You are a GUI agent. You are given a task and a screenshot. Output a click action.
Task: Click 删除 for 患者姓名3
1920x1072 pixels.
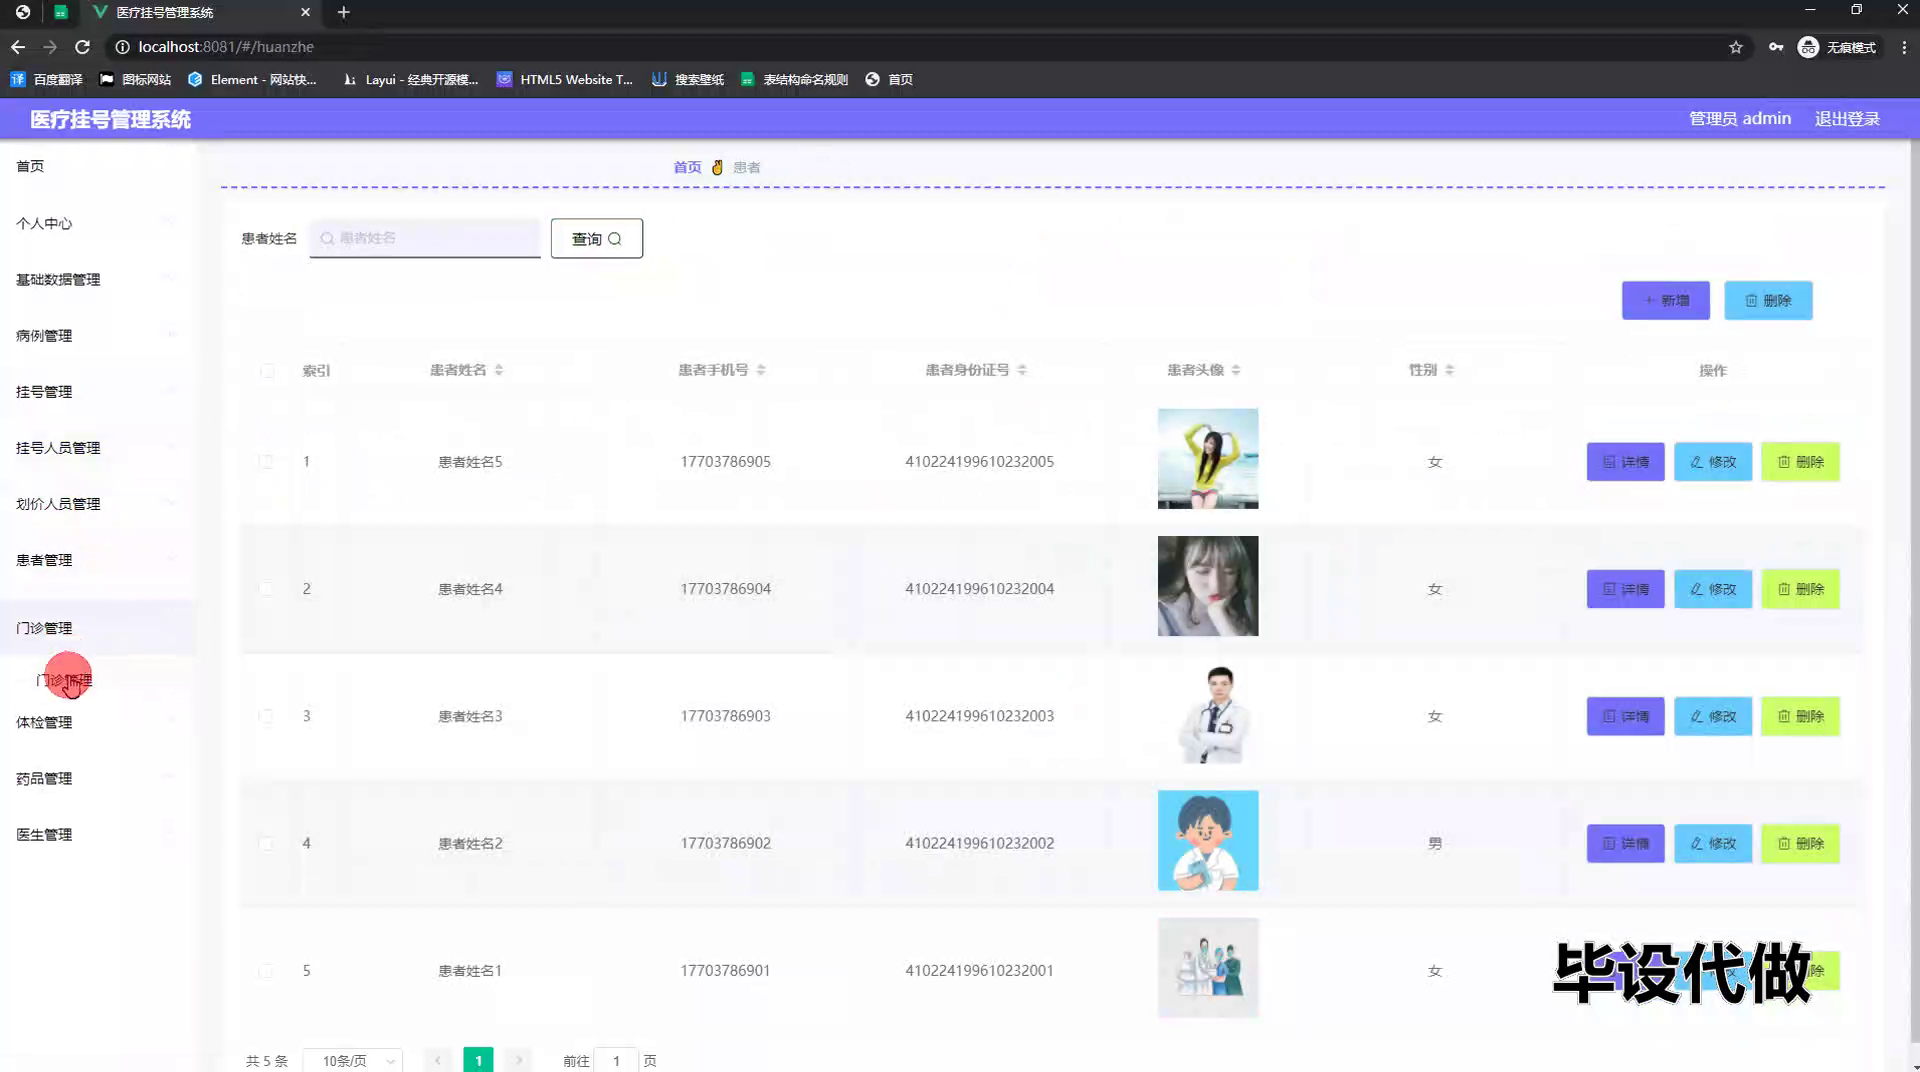tap(1801, 716)
